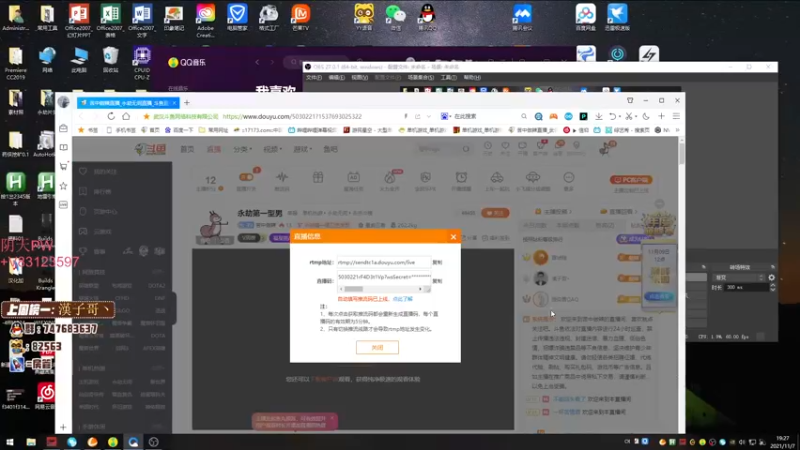Open the 常用网址 bookmark folder
800x450 pixels.
coord(213,130)
